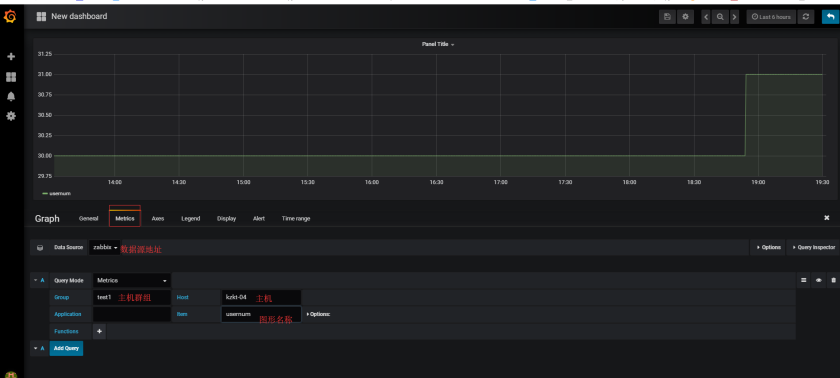Click the Application input field
This screenshot has width=840, height=378.
(x=132, y=314)
